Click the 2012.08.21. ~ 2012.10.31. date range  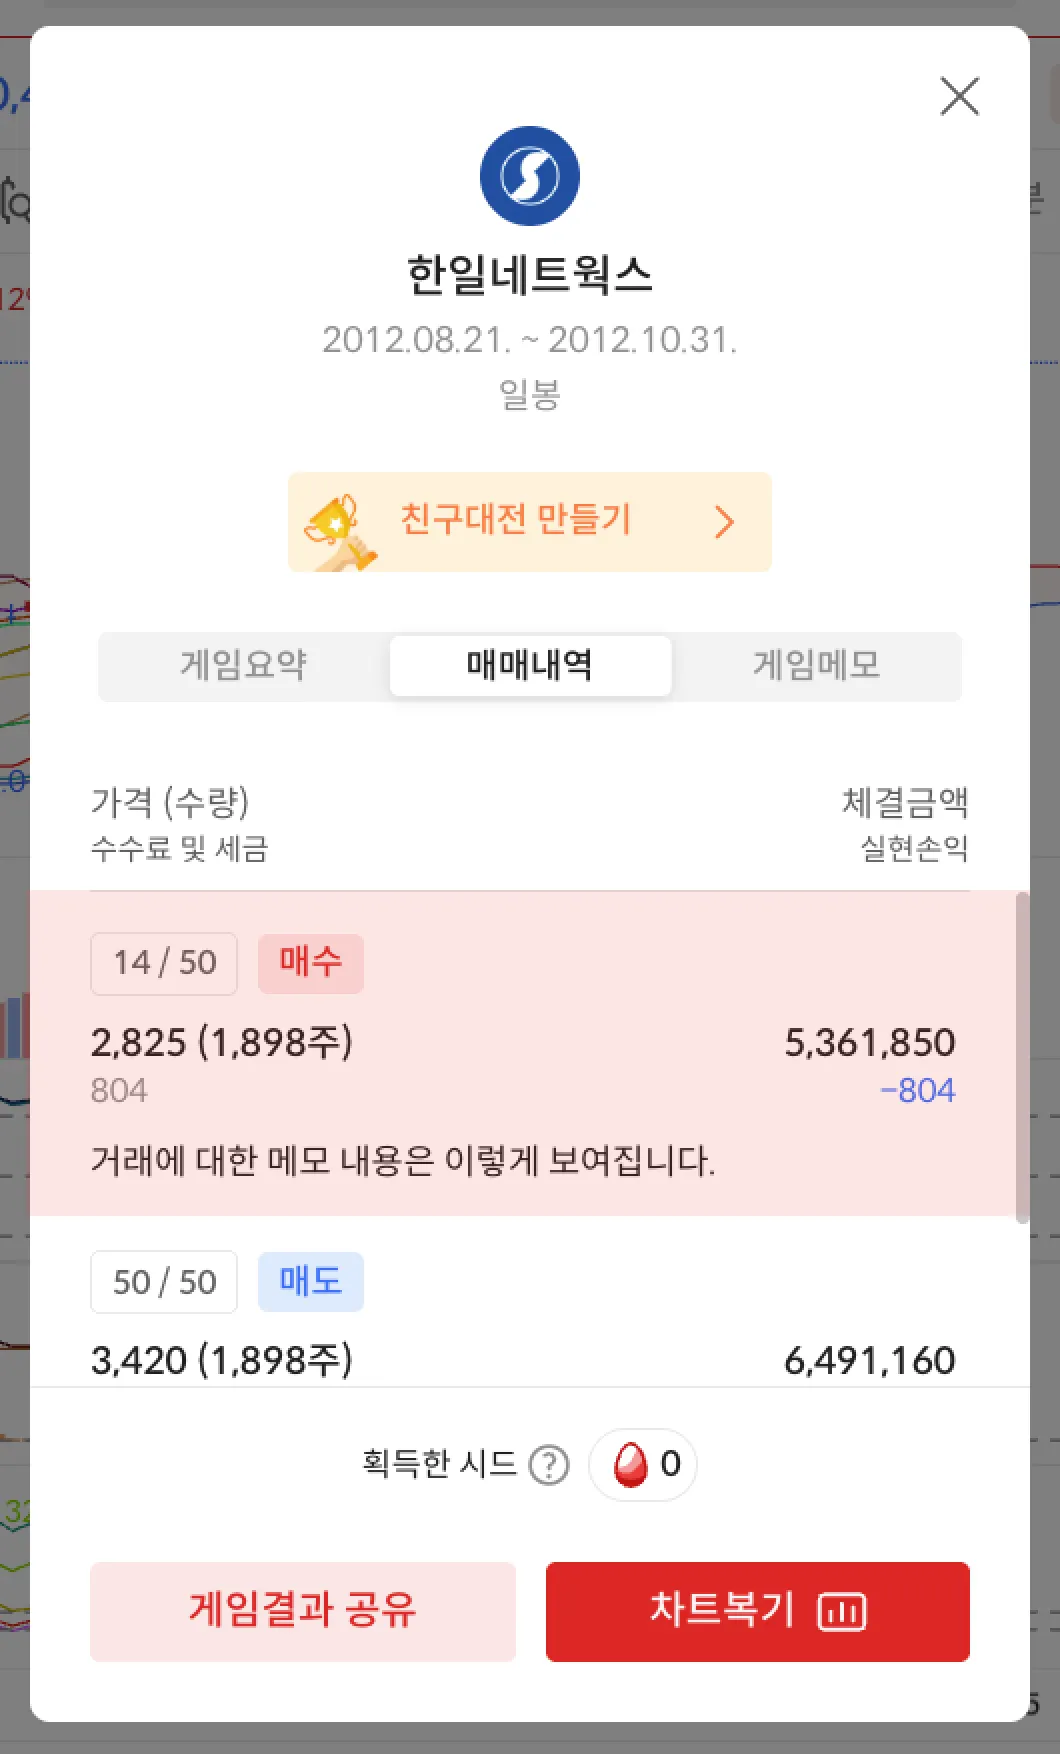(529, 340)
